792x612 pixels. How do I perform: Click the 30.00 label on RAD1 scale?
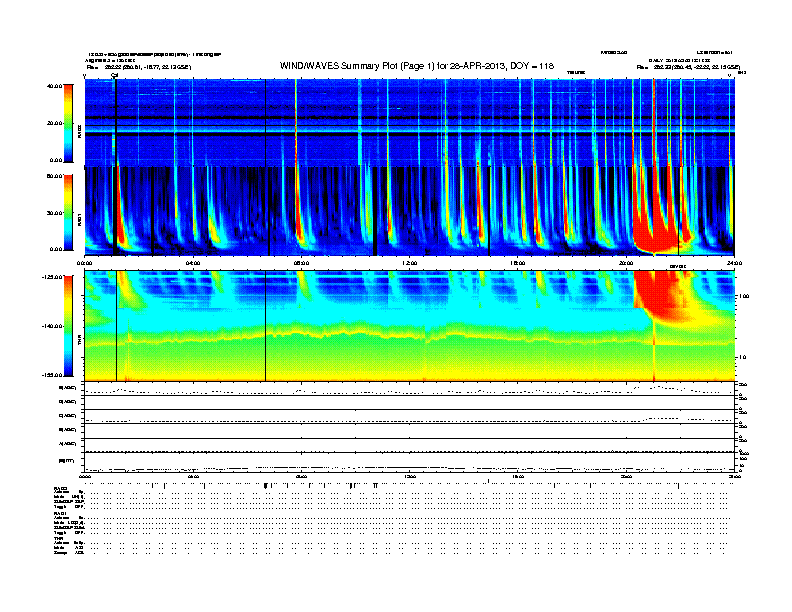click(x=55, y=213)
